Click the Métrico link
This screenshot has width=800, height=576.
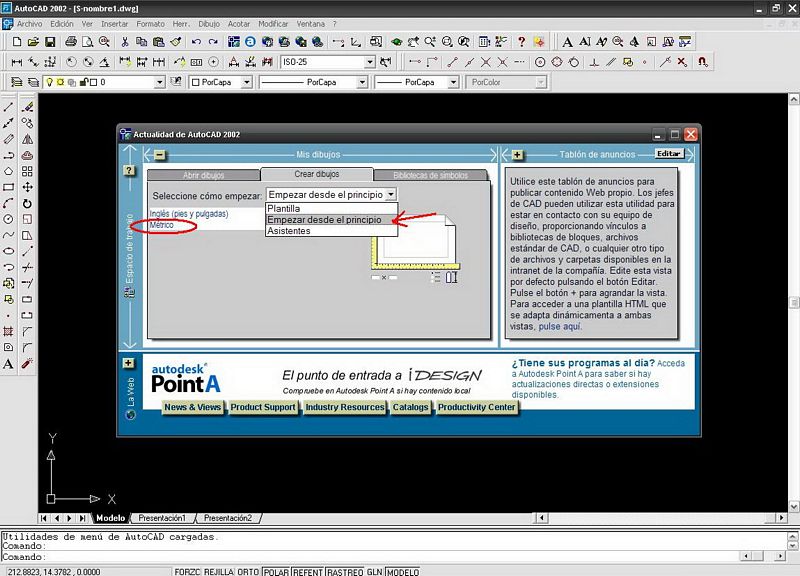[161, 225]
